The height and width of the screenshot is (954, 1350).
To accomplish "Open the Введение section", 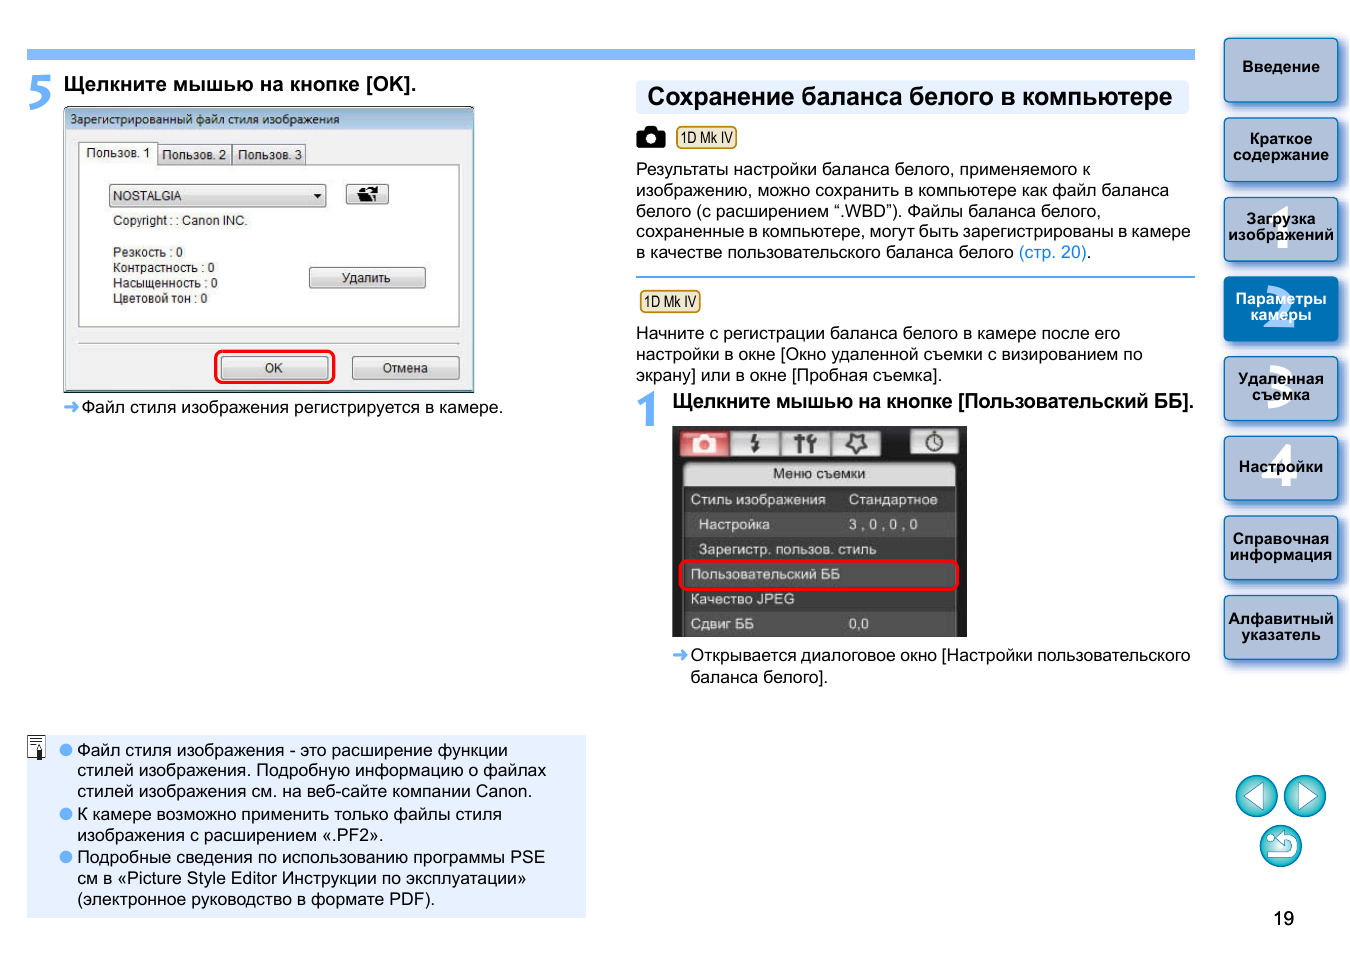I will tap(1281, 68).
